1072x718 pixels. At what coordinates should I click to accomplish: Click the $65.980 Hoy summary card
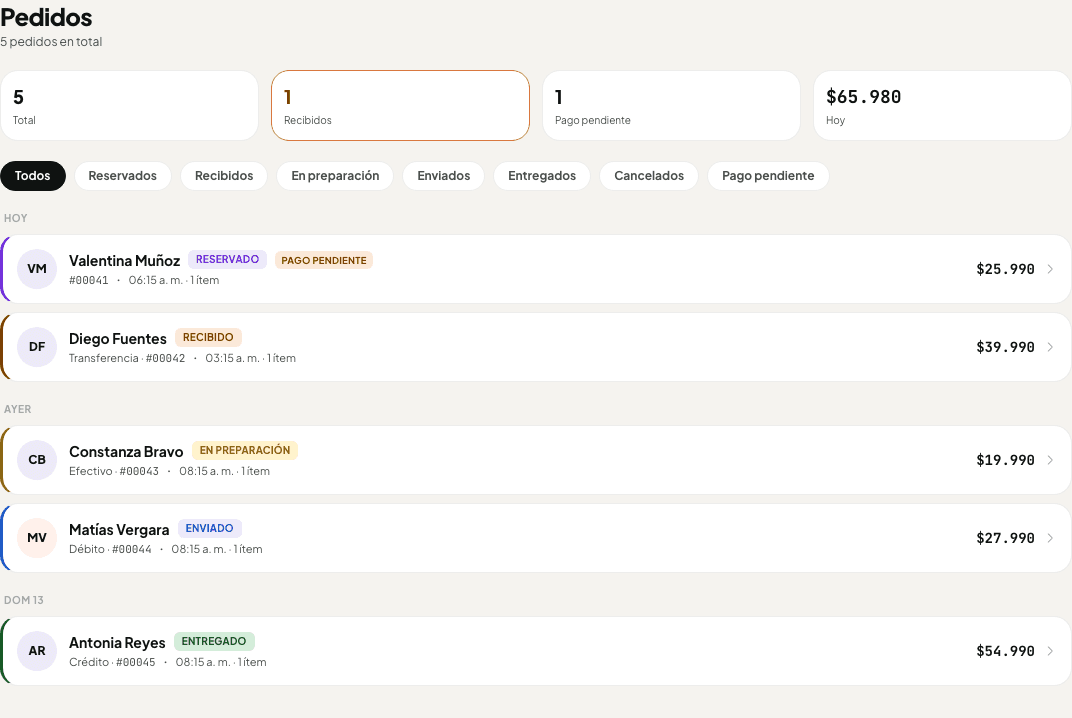click(x=943, y=105)
